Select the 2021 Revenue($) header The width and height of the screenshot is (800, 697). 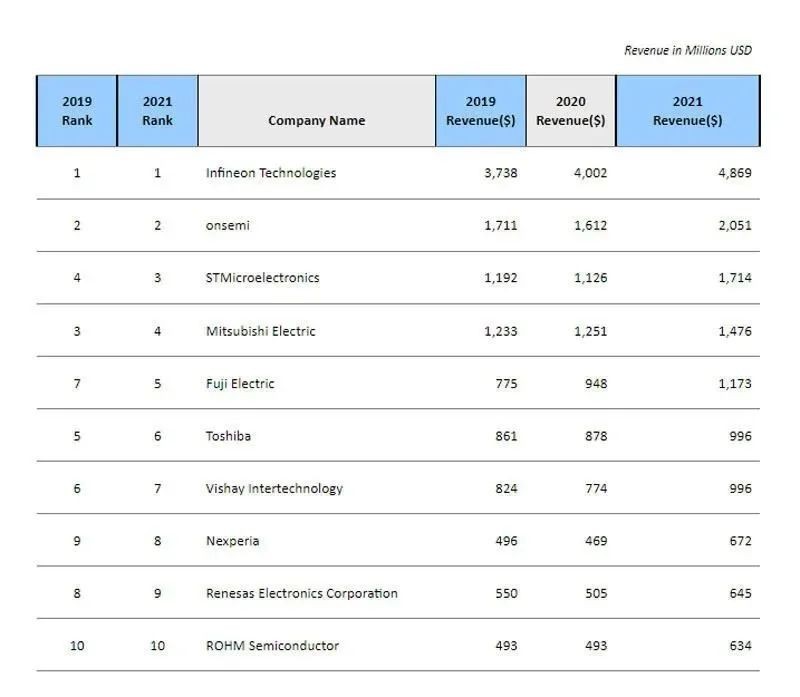(687, 111)
